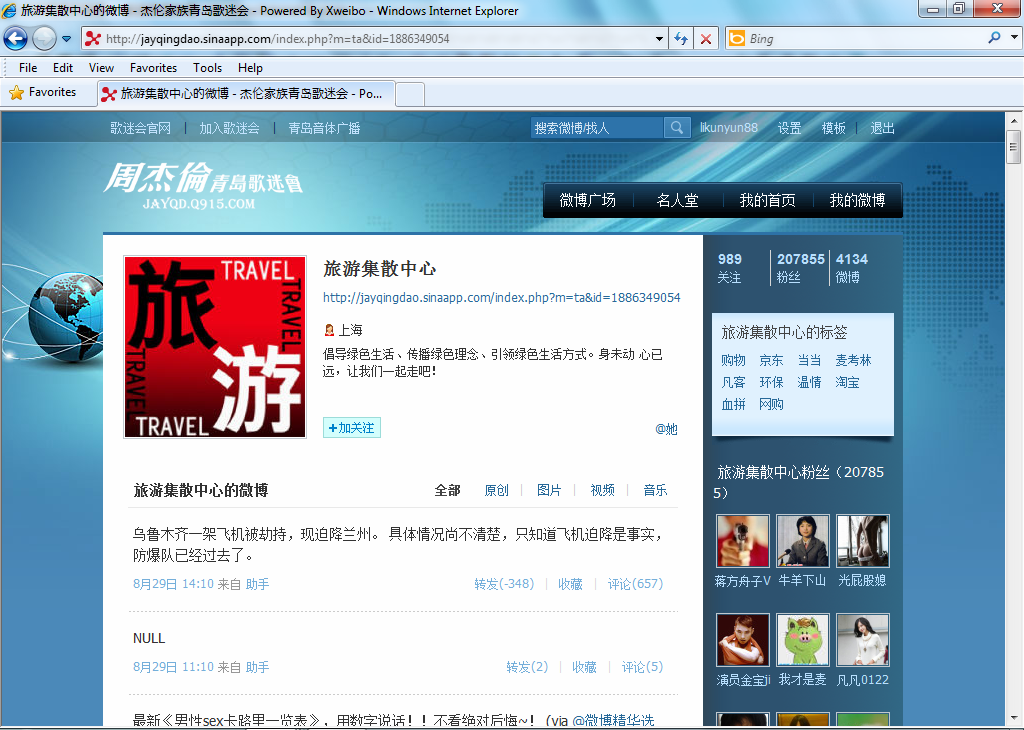Viewport: 1024px width, 730px height.
Task: Open the 购物 tag
Action: pos(733,360)
